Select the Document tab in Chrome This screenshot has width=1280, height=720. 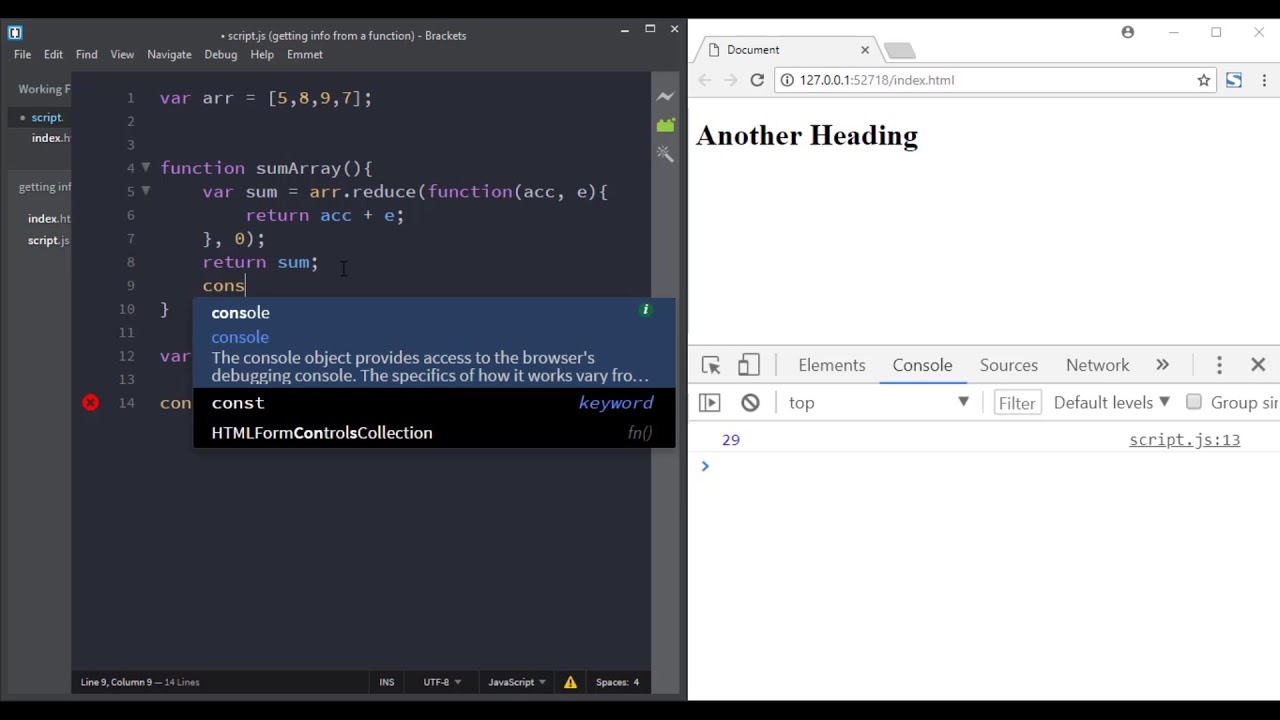click(785, 50)
